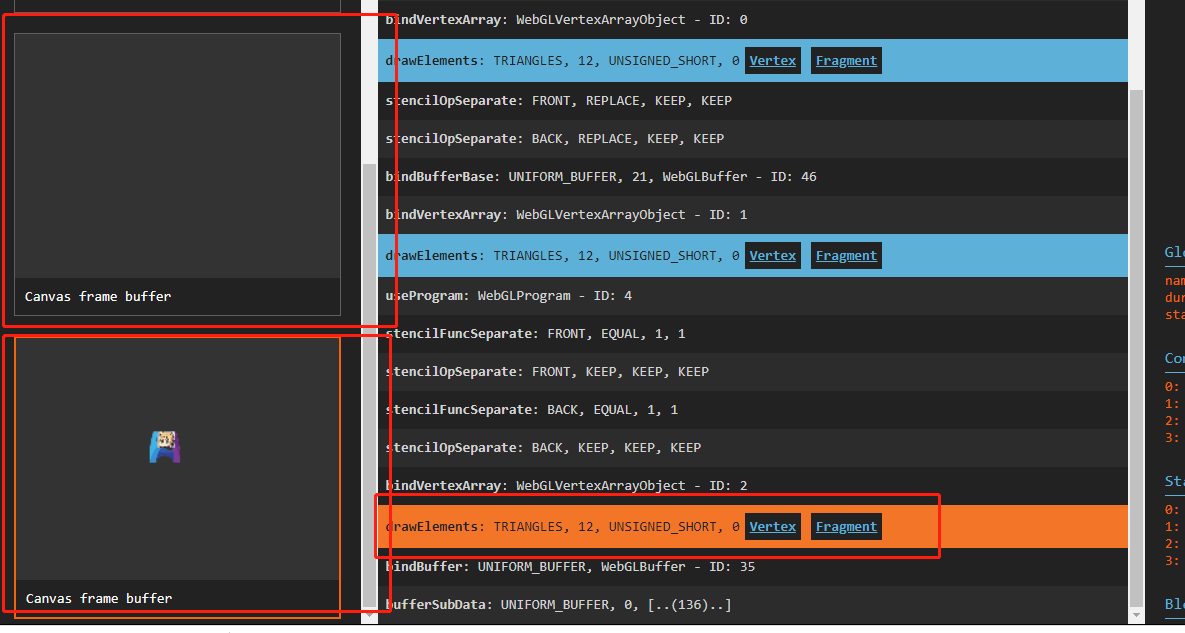Open Fragment link in drawElements below bindVertexArray ID: 1
1185x633 pixels.
(846, 255)
